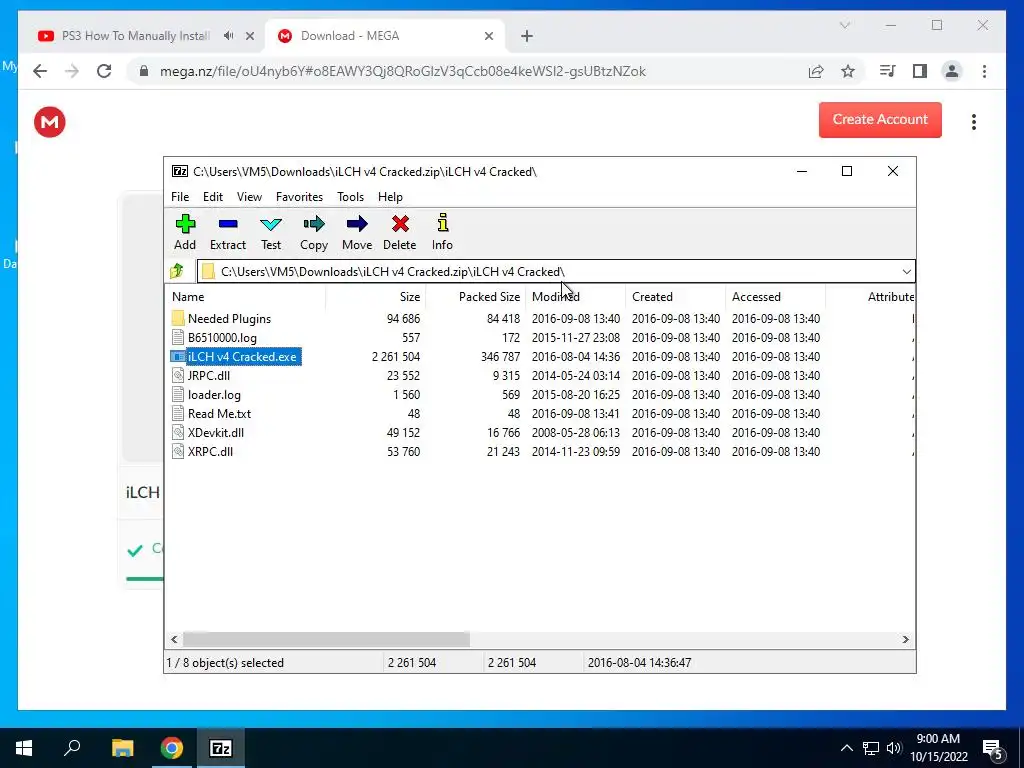Click the scroll right arrow in file list

[x=905, y=639]
